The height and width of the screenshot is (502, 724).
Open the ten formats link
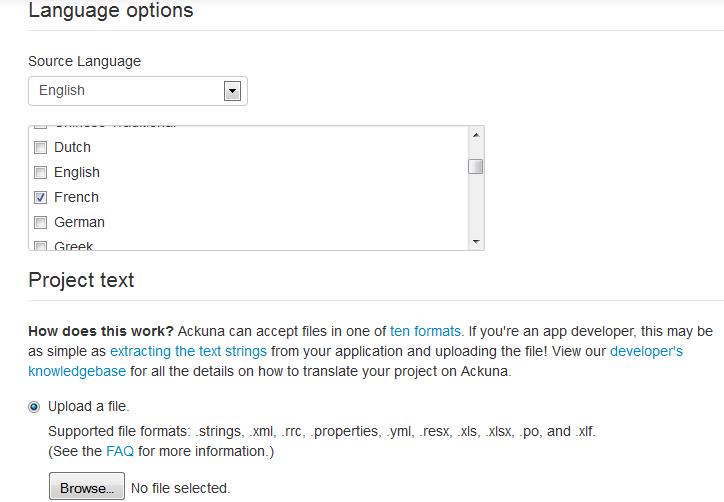click(x=425, y=331)
